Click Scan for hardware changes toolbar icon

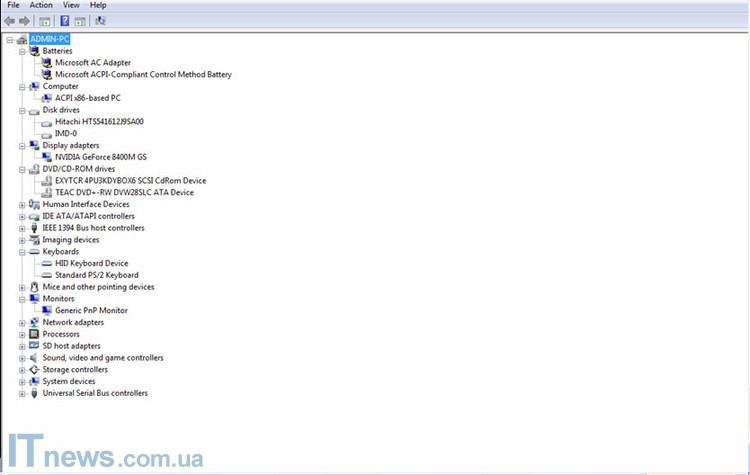pos(100,20)
